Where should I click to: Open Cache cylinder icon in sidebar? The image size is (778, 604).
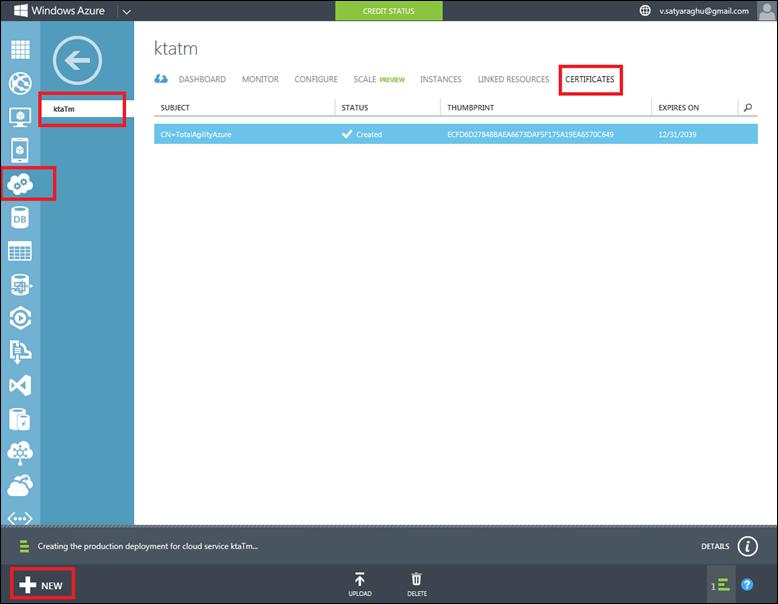[20, 419]
